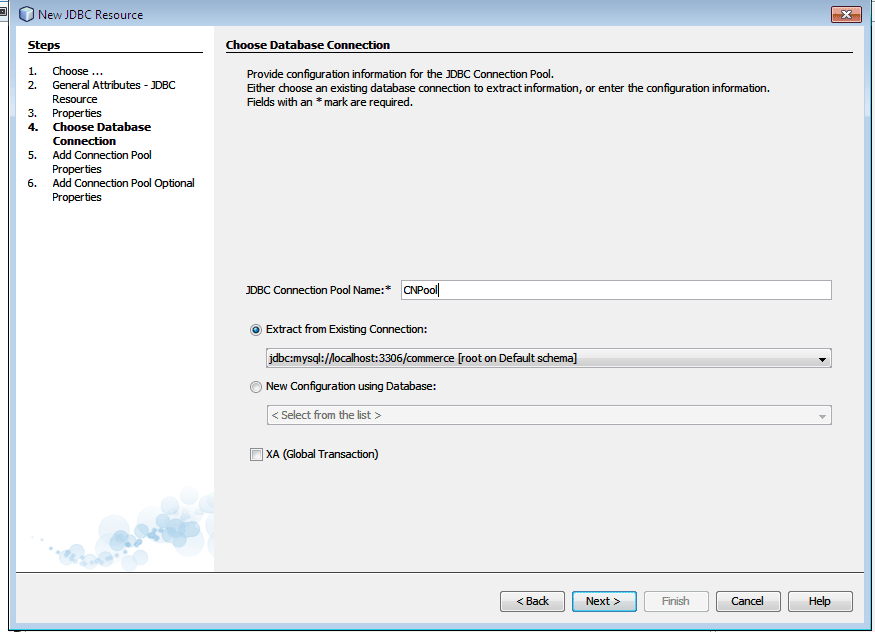Click the disabled Finish button
Screen dimensions: 875x632
click(x=676, y=601)
